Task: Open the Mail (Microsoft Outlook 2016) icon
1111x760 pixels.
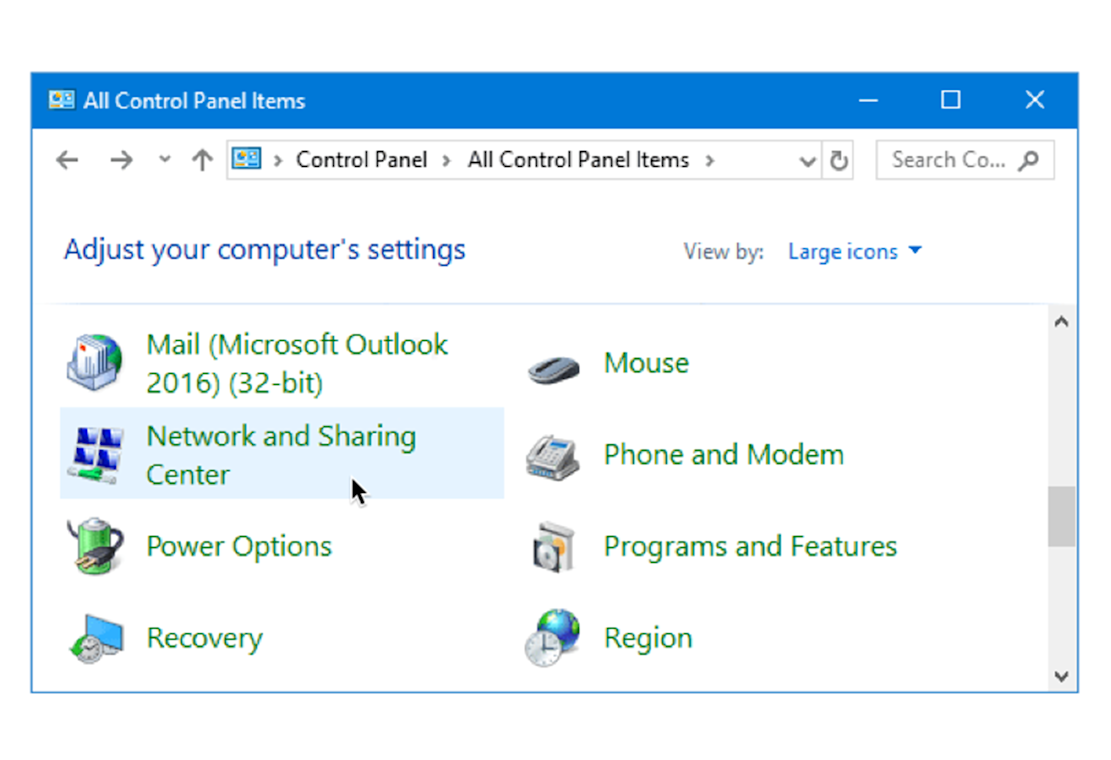Action: tap(95, 363)
